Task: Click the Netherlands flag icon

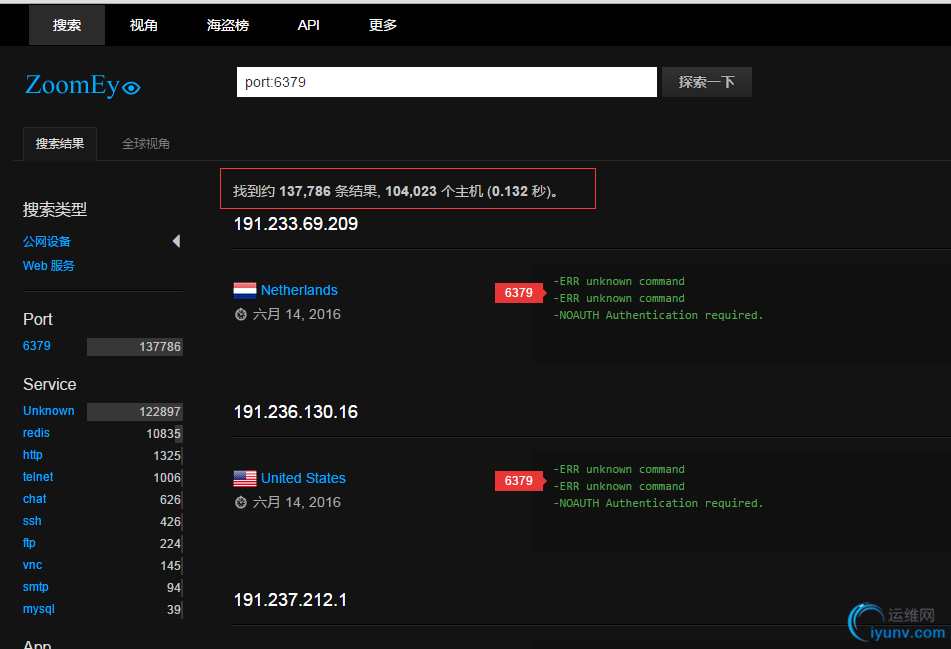Action: click(x=244, y=291)
